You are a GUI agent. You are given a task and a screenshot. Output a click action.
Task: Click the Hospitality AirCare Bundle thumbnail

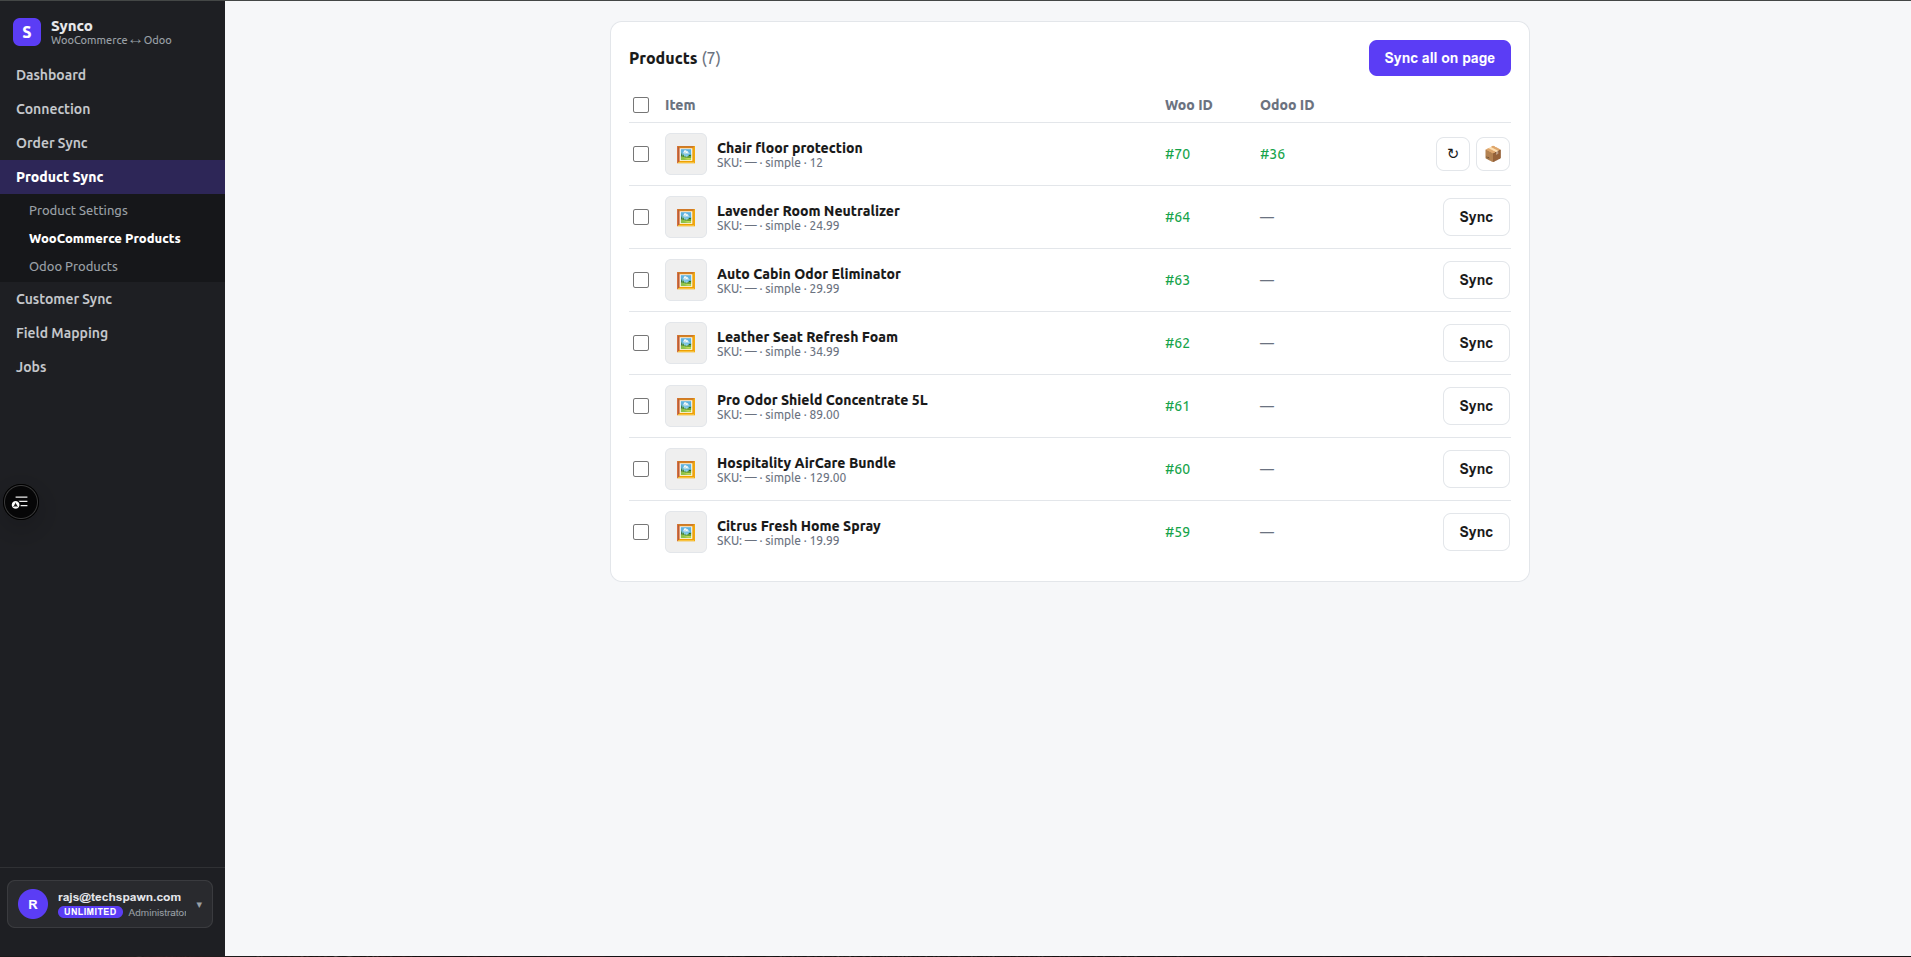pos(686,469)
